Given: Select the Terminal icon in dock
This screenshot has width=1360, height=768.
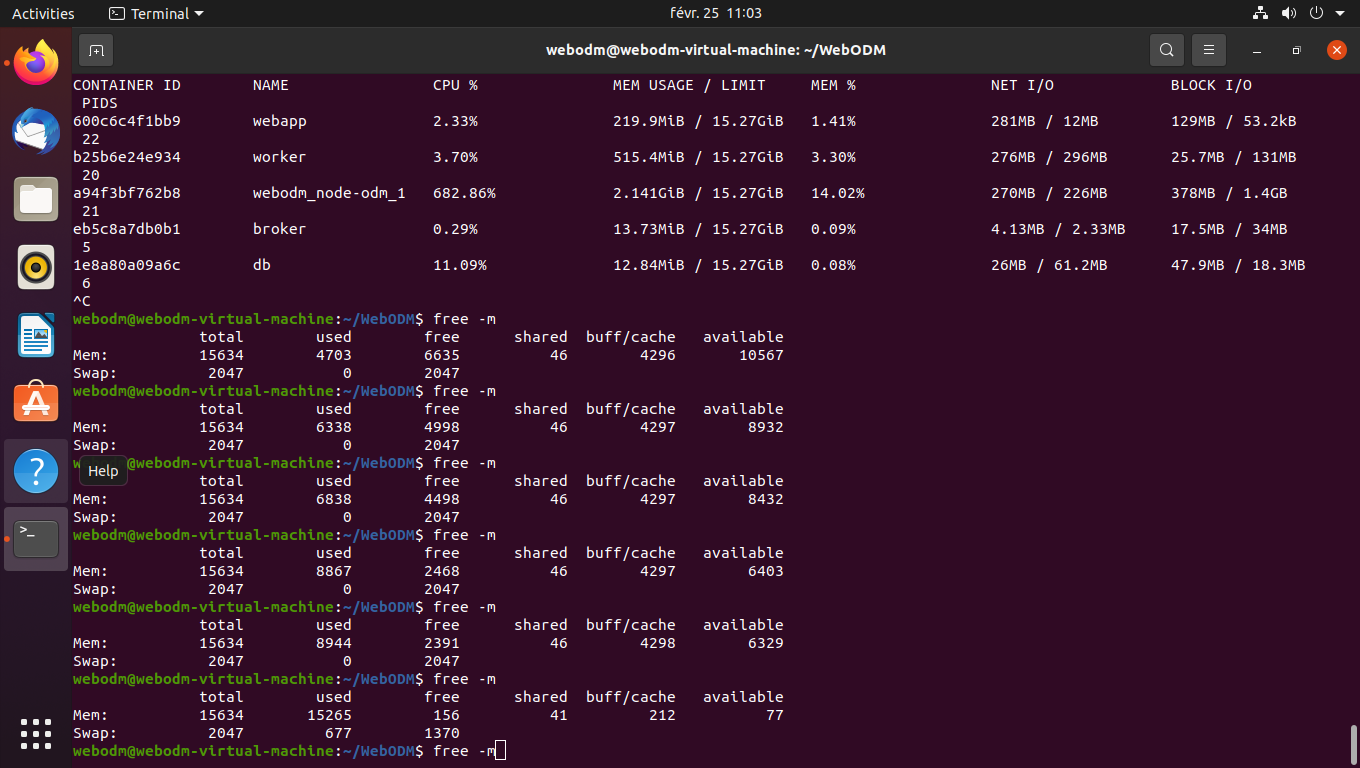Looking at the screenshot, I should point(36,539).
